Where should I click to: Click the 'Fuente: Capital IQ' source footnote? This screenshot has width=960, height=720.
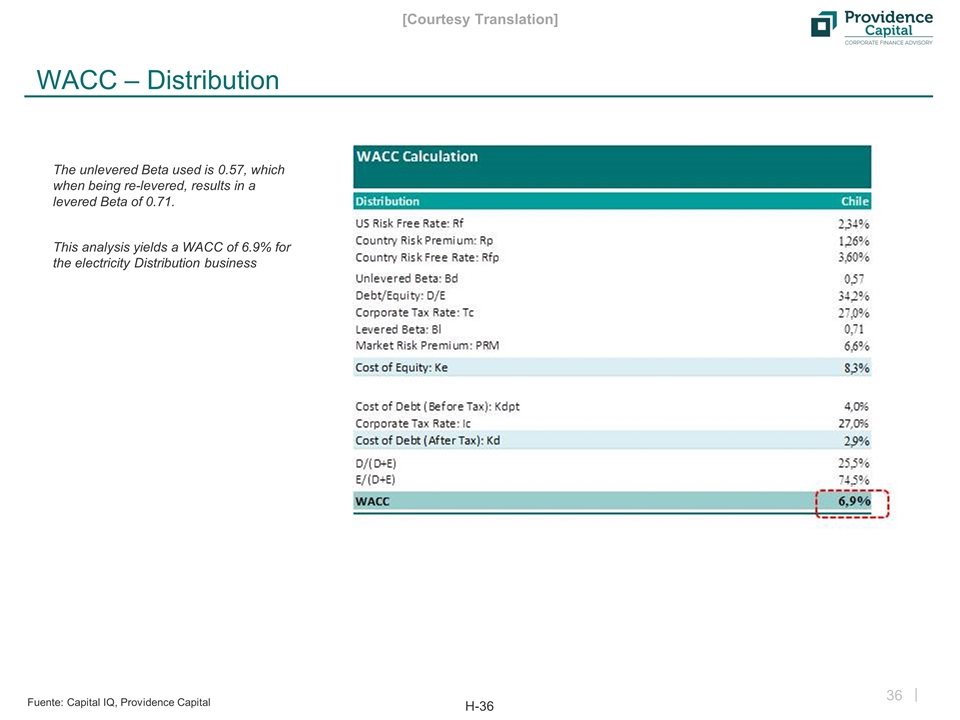point(118,702)
